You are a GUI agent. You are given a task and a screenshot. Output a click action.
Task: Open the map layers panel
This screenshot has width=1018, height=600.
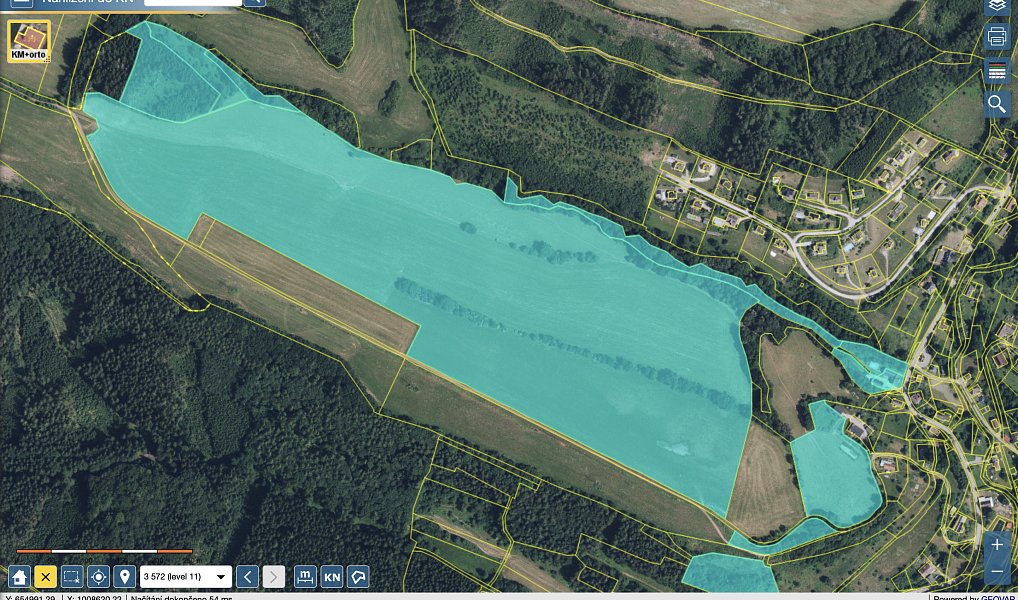[x=997, y=6]
